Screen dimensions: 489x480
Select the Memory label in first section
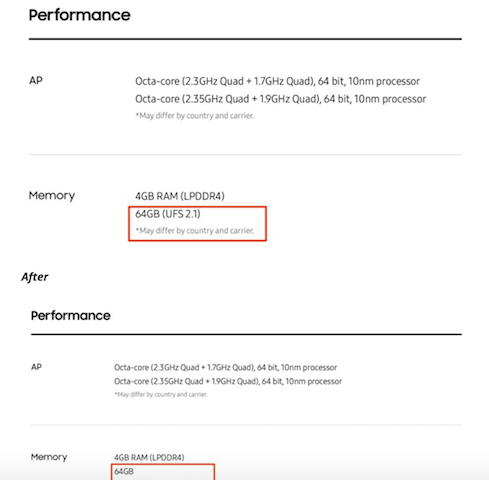[52, 196]
